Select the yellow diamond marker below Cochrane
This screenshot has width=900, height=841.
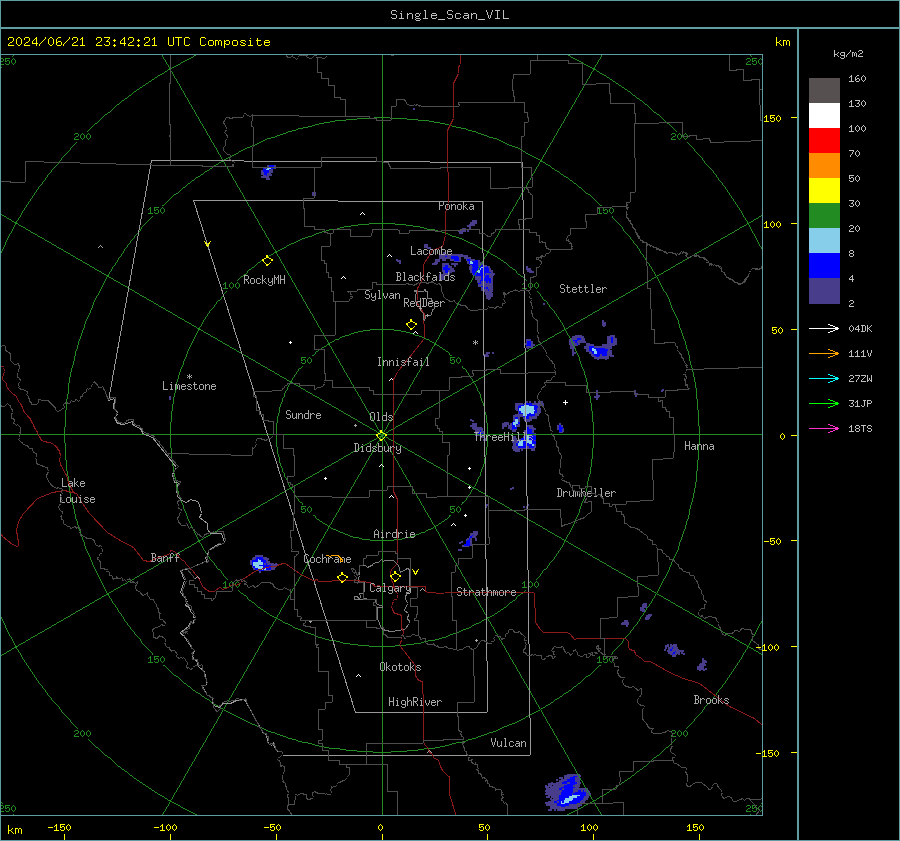coord(342,578)
